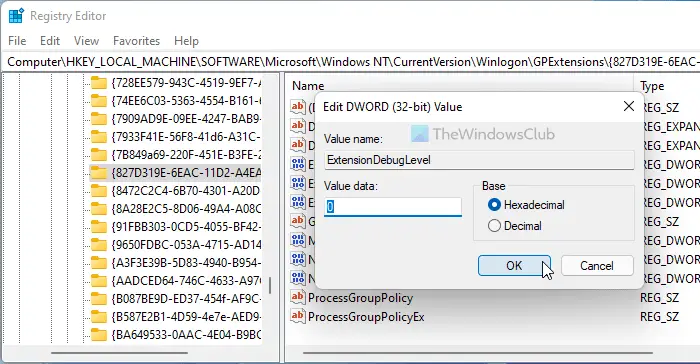Click the Value name field ExtensionDebugLevel
The width and height of the screenshot is (700, 364).
(x=479, y=160)
